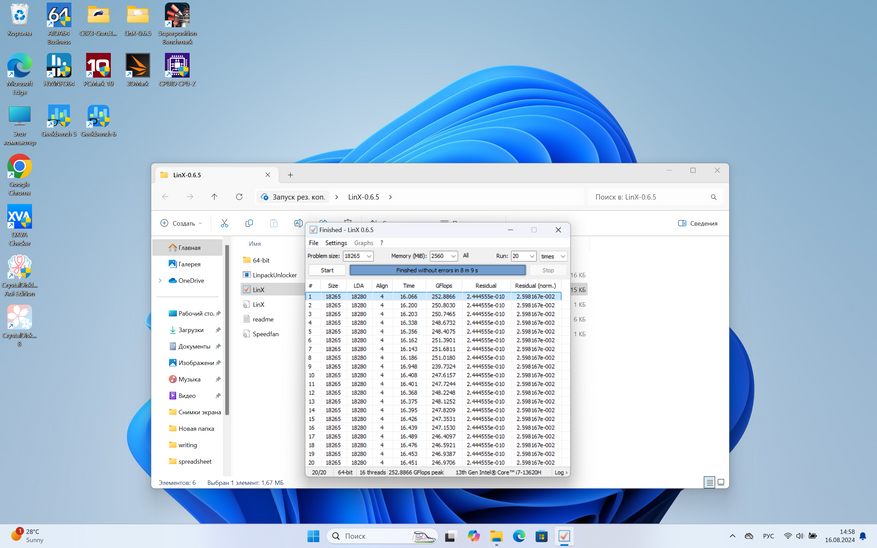The height and width of the screenshot is (548, 877).
Task: Click the All memory link
Action: [x=466, y=256]
